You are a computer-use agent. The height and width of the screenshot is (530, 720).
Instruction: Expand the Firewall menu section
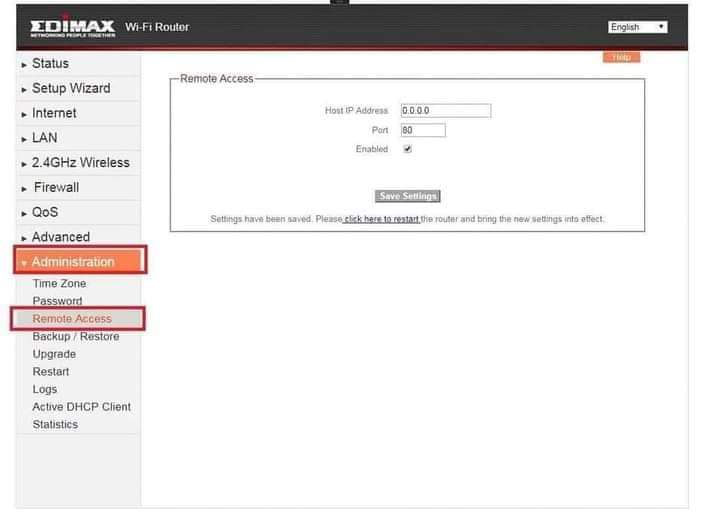tap(56, 187)
